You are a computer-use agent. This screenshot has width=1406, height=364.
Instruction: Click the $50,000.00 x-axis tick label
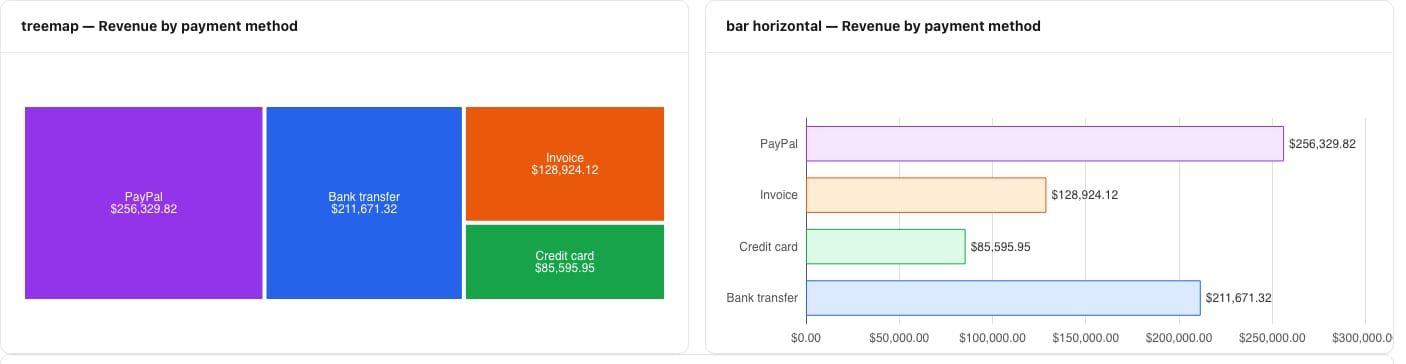coord(899,338)
